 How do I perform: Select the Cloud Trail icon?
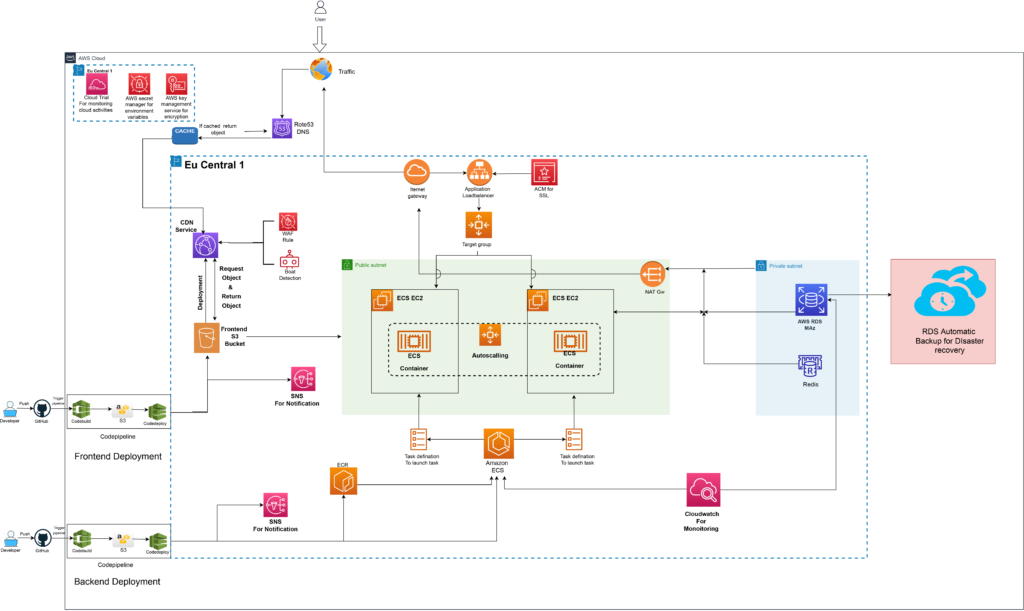coord(98,85)
